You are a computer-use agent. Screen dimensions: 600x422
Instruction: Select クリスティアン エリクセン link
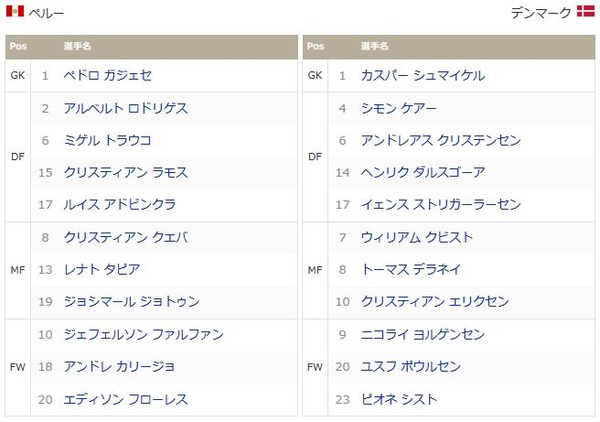pyautogui.click(x=435, y=302)
